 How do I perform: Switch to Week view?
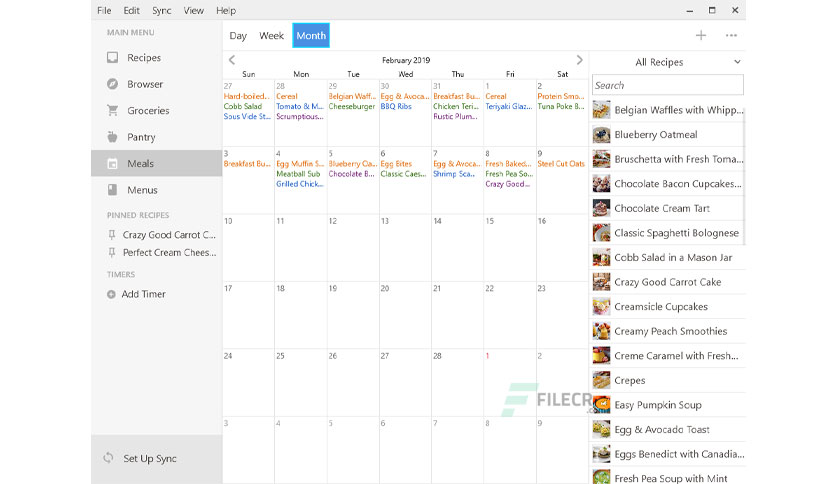(x=271, y=36)
